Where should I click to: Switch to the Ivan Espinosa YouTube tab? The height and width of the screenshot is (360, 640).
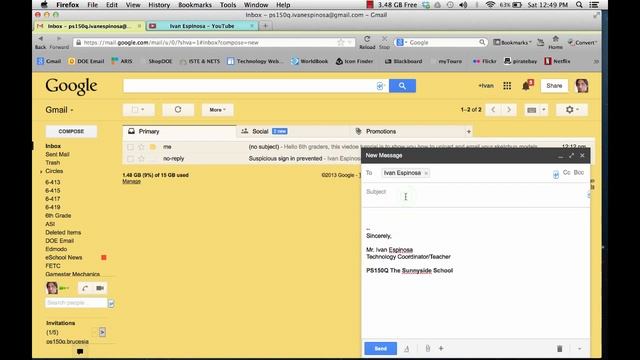coord(202,26)
